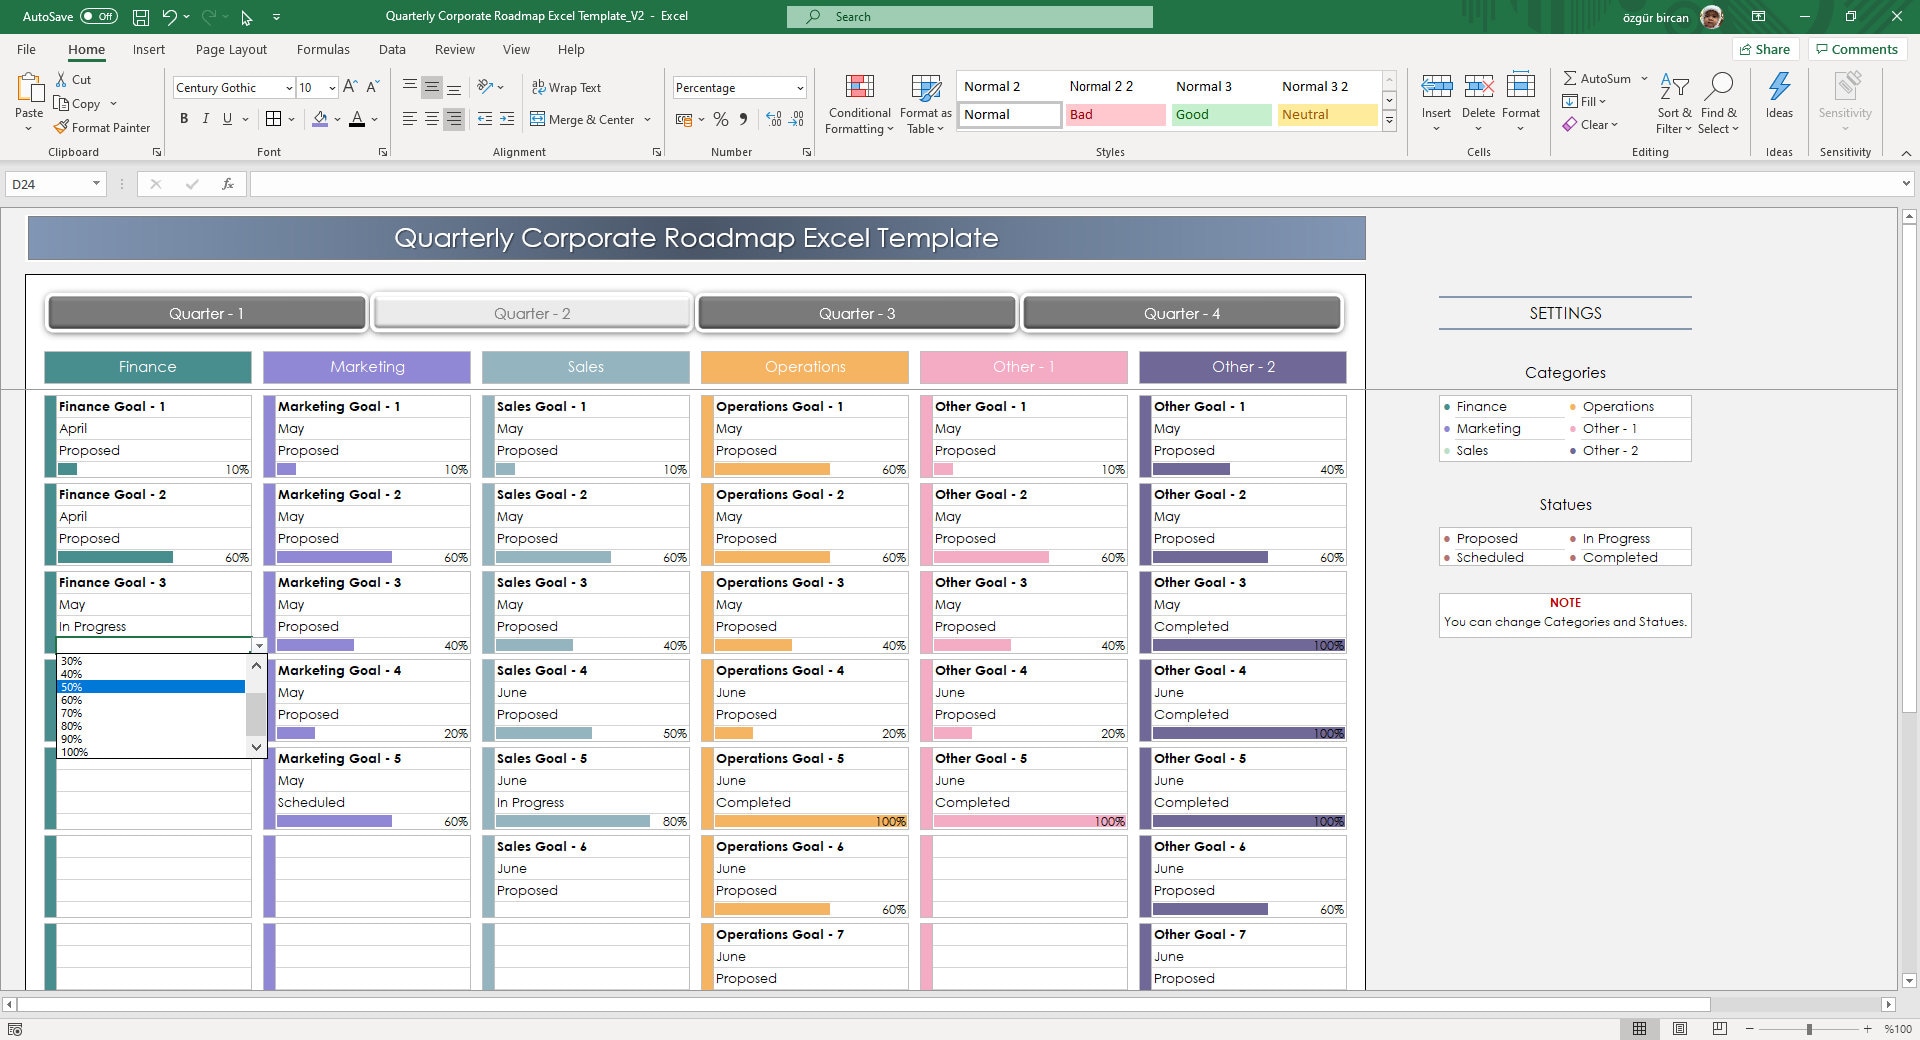Image resolution: width=1920 pixels, height=1040 pixels.
Task: Apply Wrap Text to the selection
Action: coord(567,87)
